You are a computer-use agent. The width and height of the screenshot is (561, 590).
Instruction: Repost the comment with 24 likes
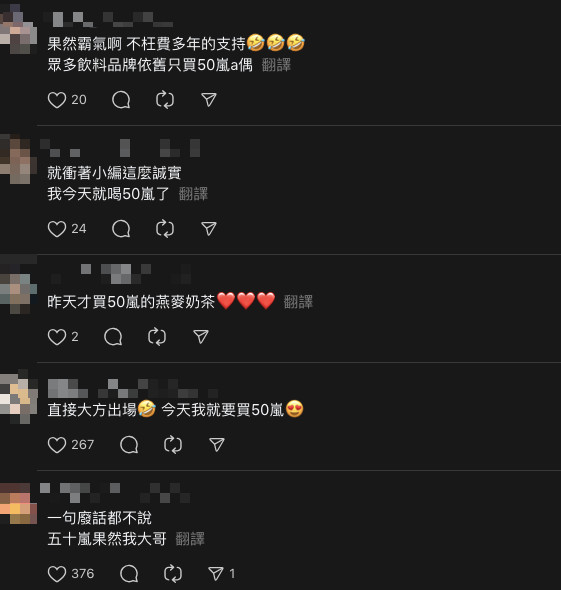[165, 229]
